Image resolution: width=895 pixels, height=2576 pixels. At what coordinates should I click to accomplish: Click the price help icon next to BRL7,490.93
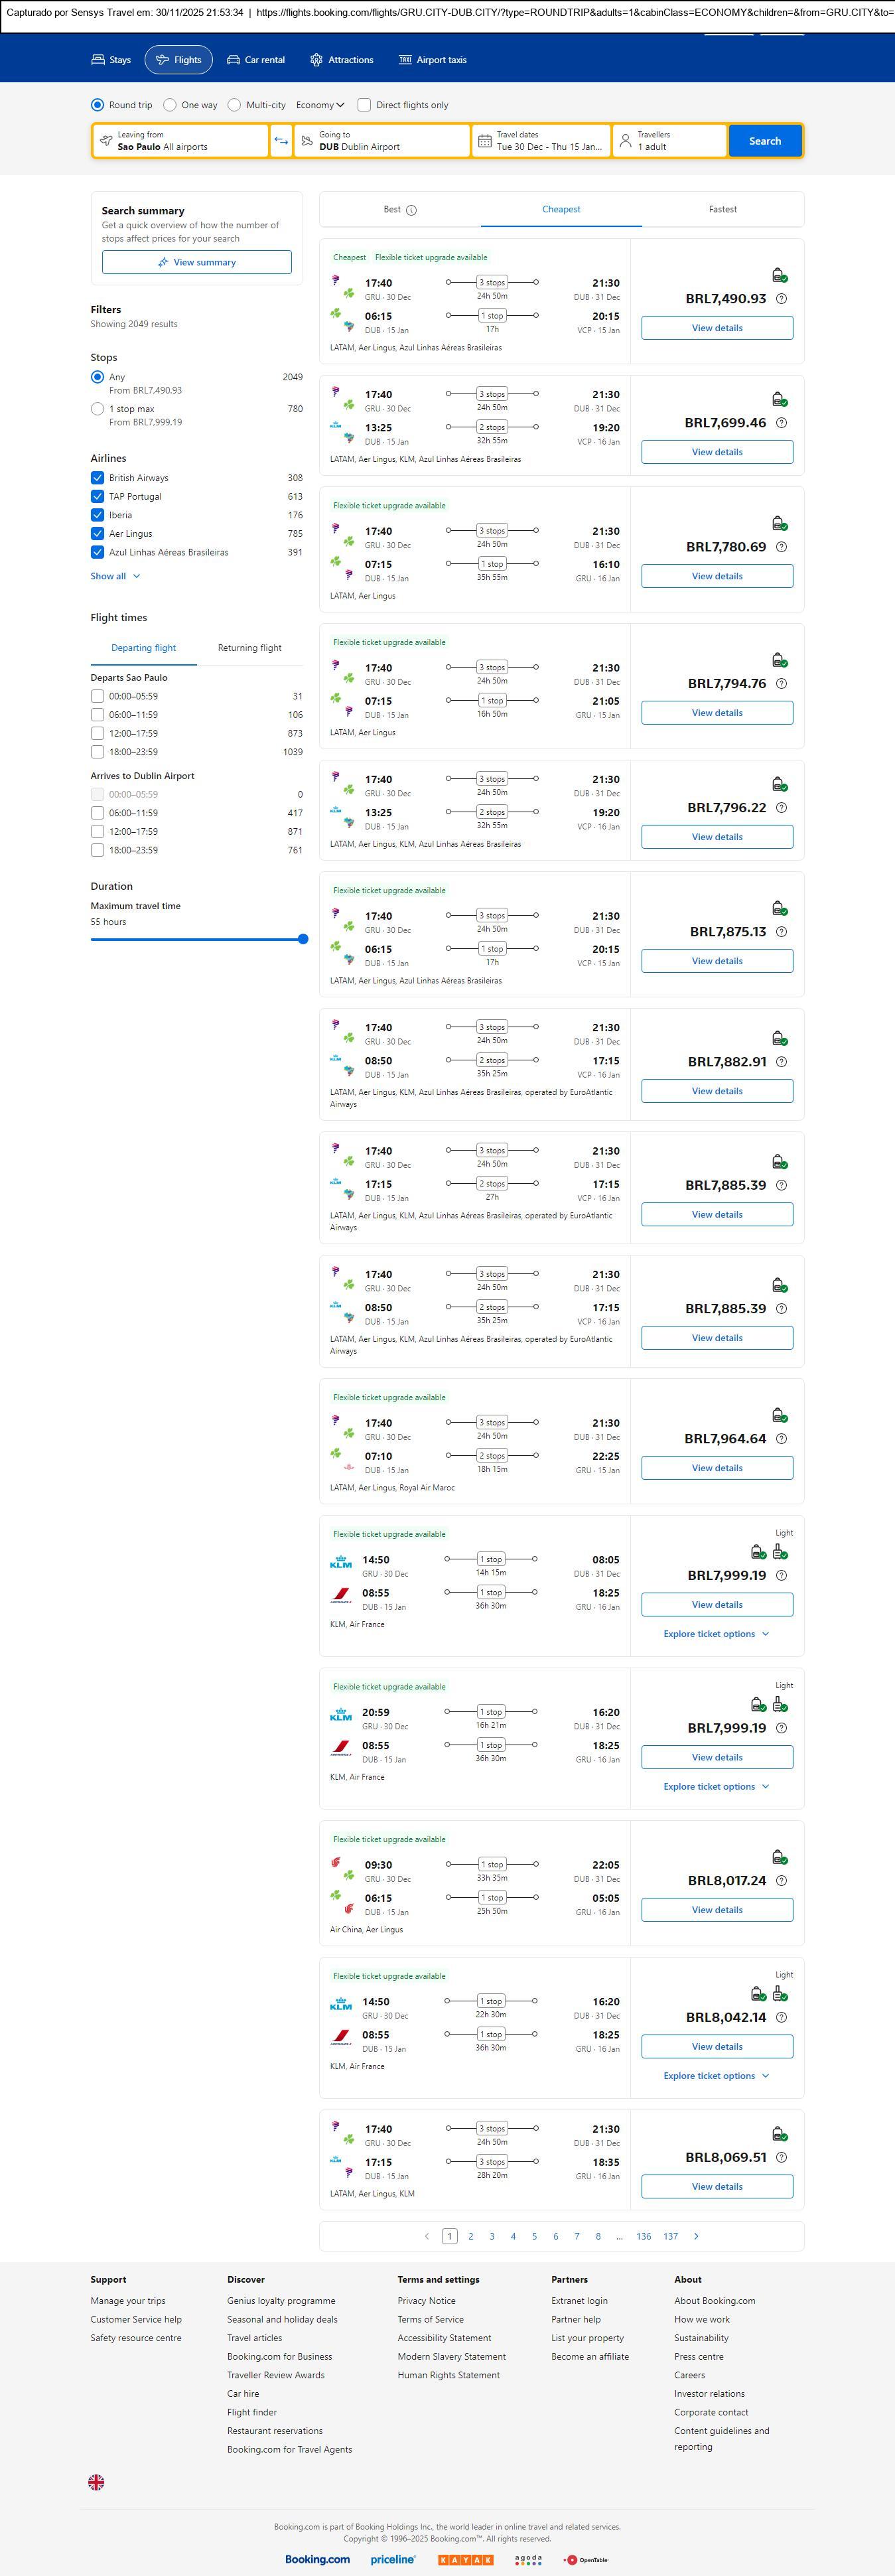tap(781, 299)
